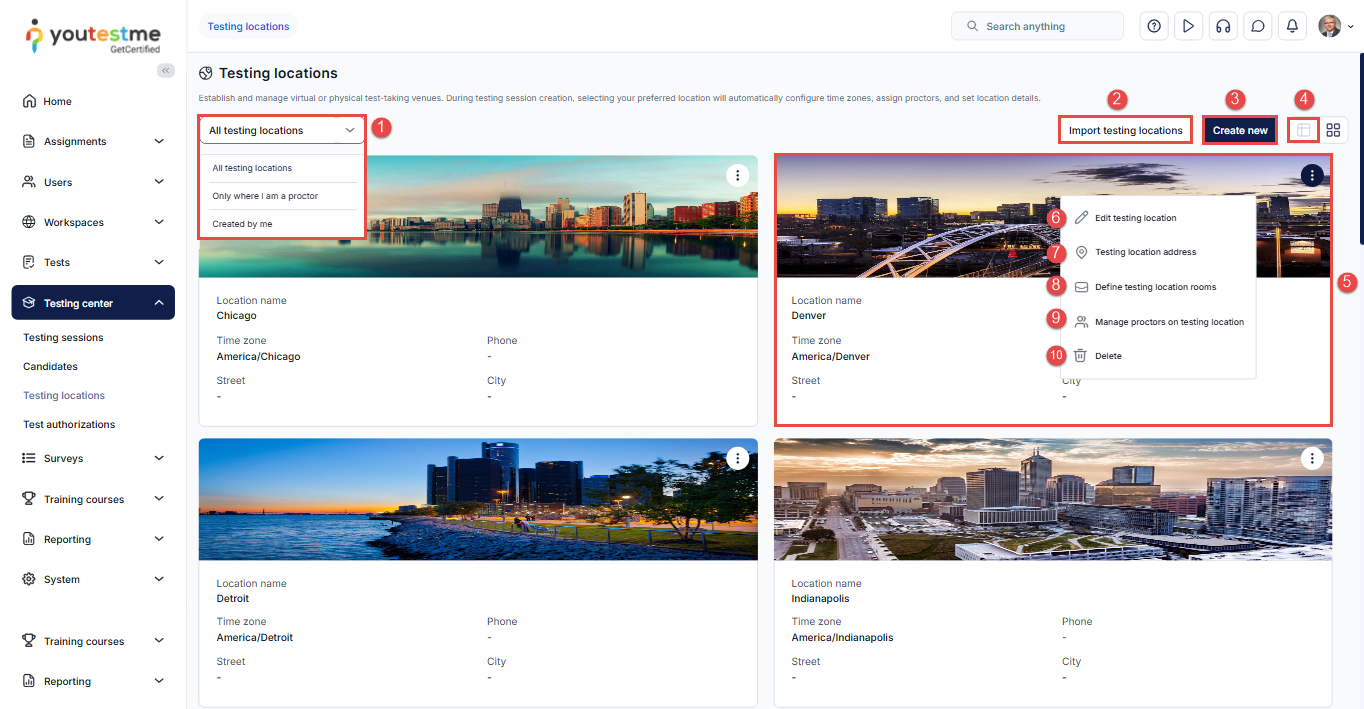Image resolution: width=1364 pixels, height=709 pixels.
Task: Open the chat bubble icon in the top bar
Action: tap(1258, 27)
